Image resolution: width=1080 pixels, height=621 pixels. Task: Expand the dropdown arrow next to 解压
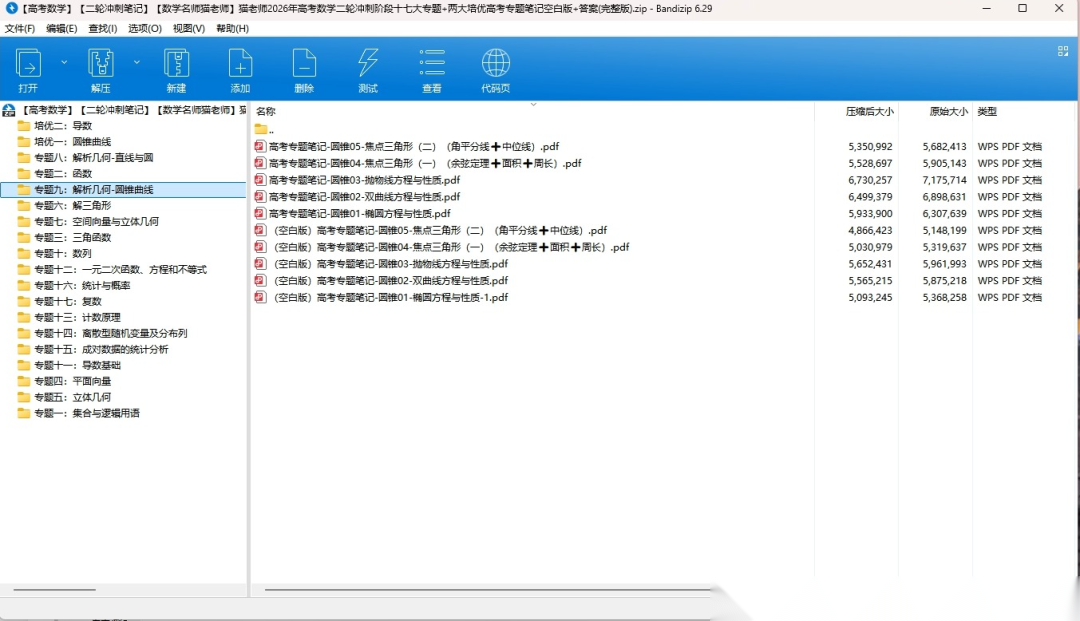coord(137,62)
